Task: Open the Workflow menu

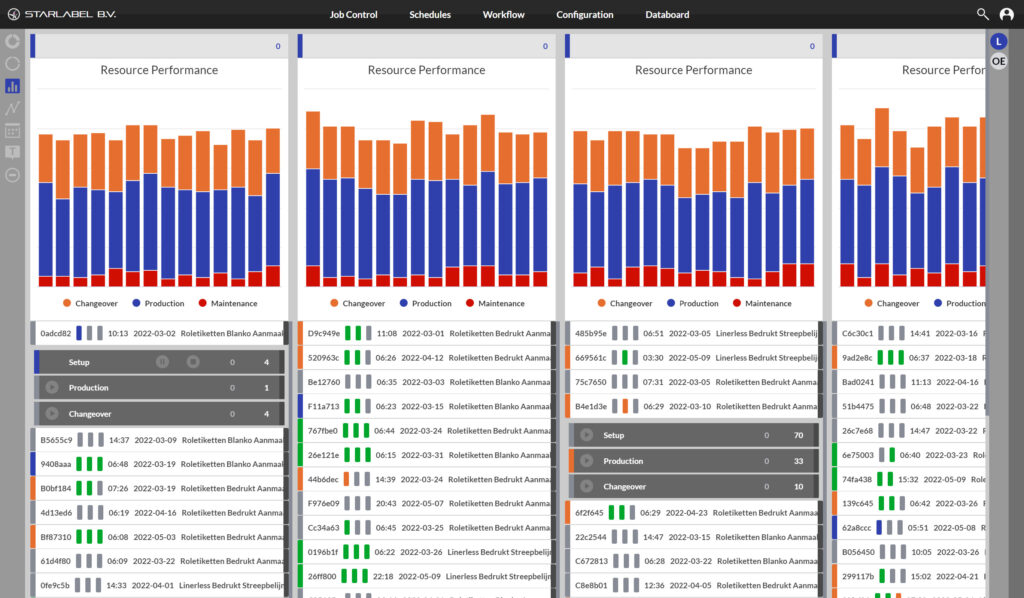Action: (x=504, y=14)
